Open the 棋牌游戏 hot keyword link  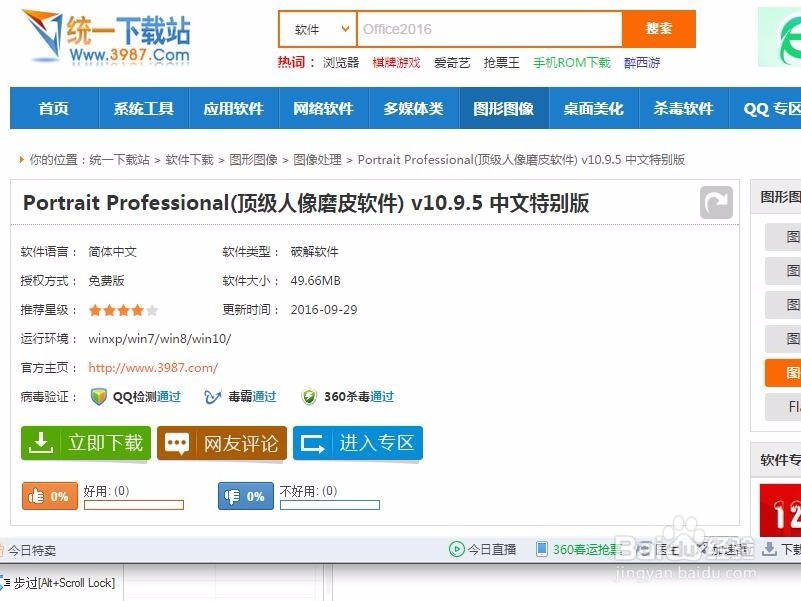396,63
